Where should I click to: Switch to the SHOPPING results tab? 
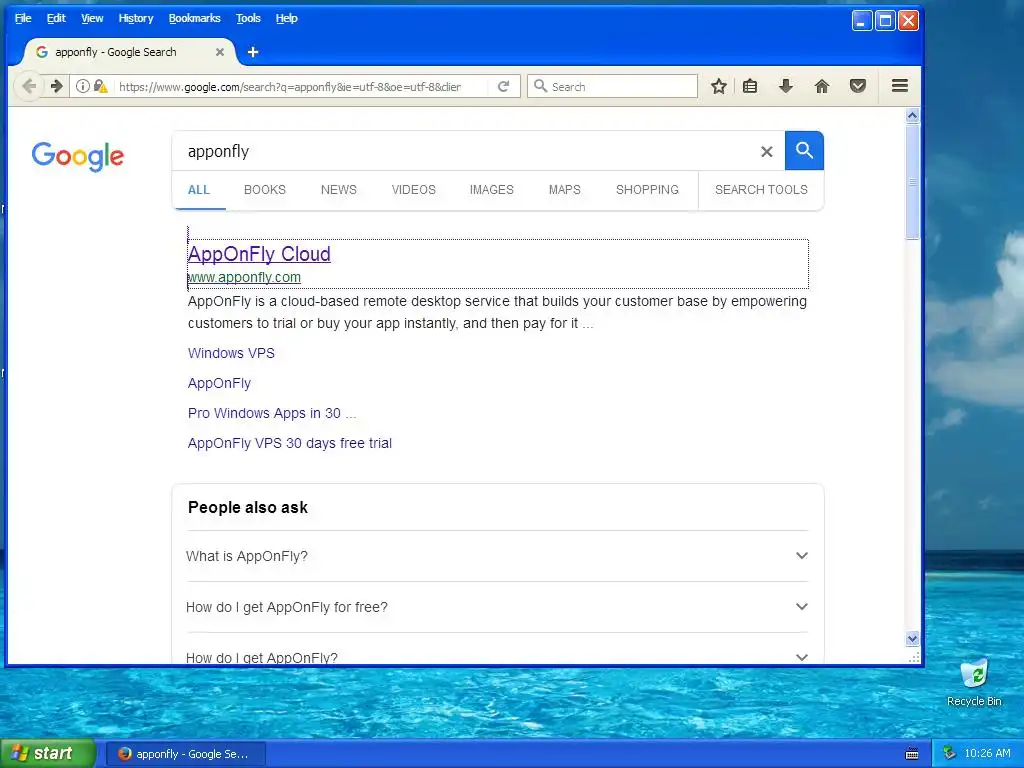point(647,190)
